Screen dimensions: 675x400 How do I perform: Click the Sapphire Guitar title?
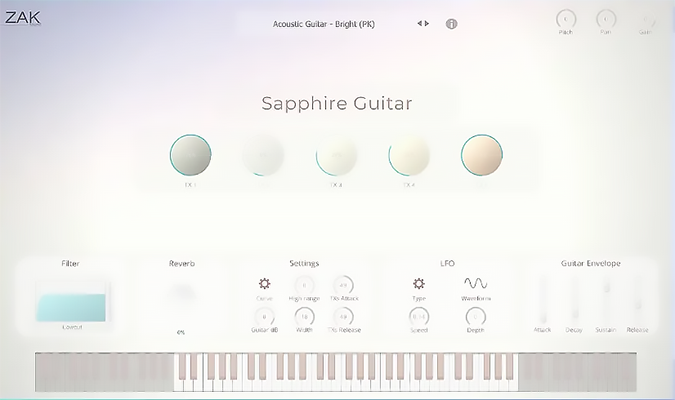pyautogui.click(x=337, y=103)
